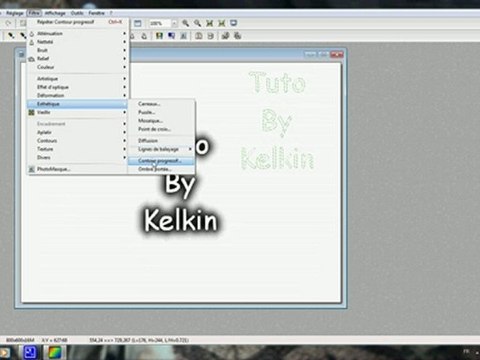Expand the Couleur submenu
The height and width of the screenshot is (360, 480).
pyautogui.click(x=77, y=67)
